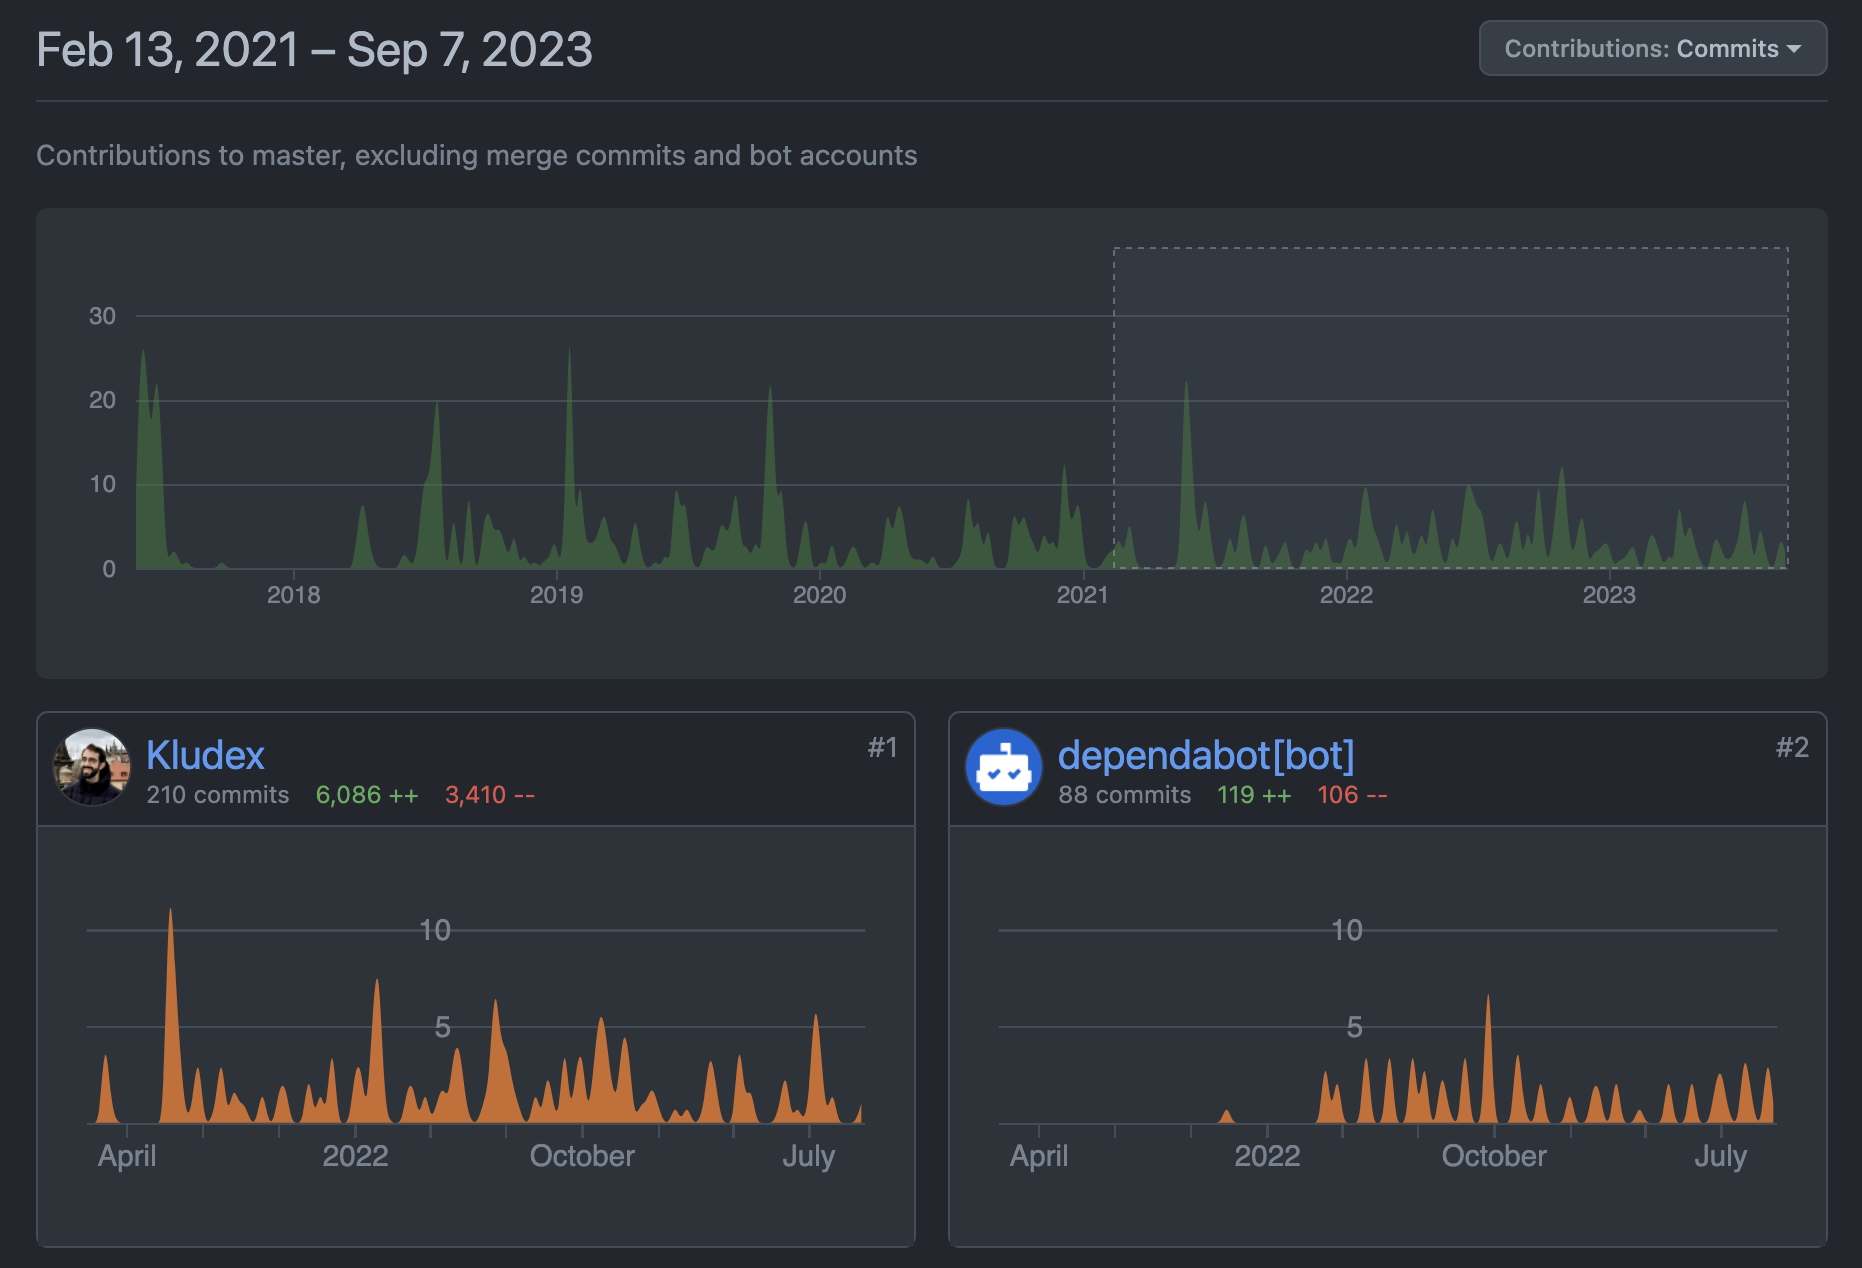The image size is (1862, 1268).
Task: Click the October label in Kludex's chart
Action: coord(582,1156)
